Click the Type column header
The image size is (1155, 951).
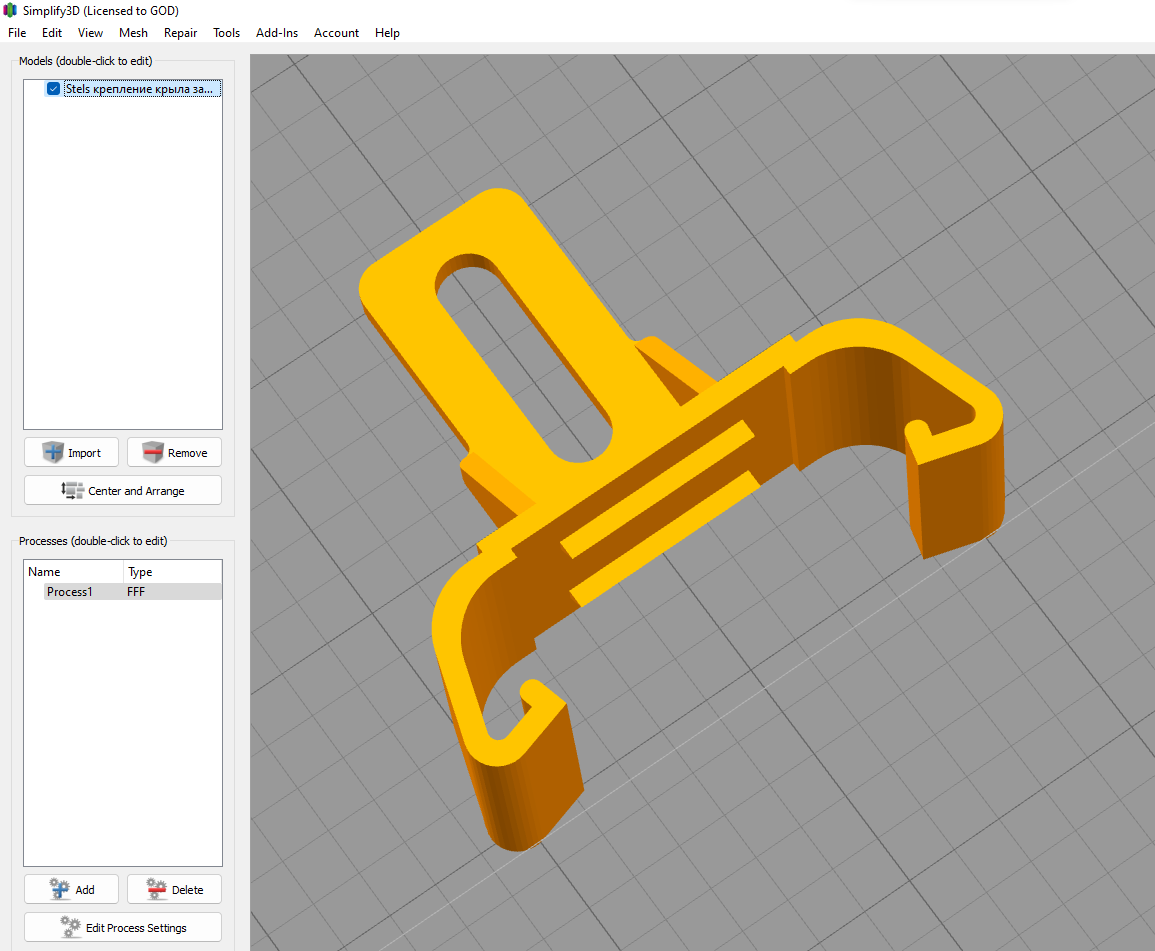[x=140, y=572]
